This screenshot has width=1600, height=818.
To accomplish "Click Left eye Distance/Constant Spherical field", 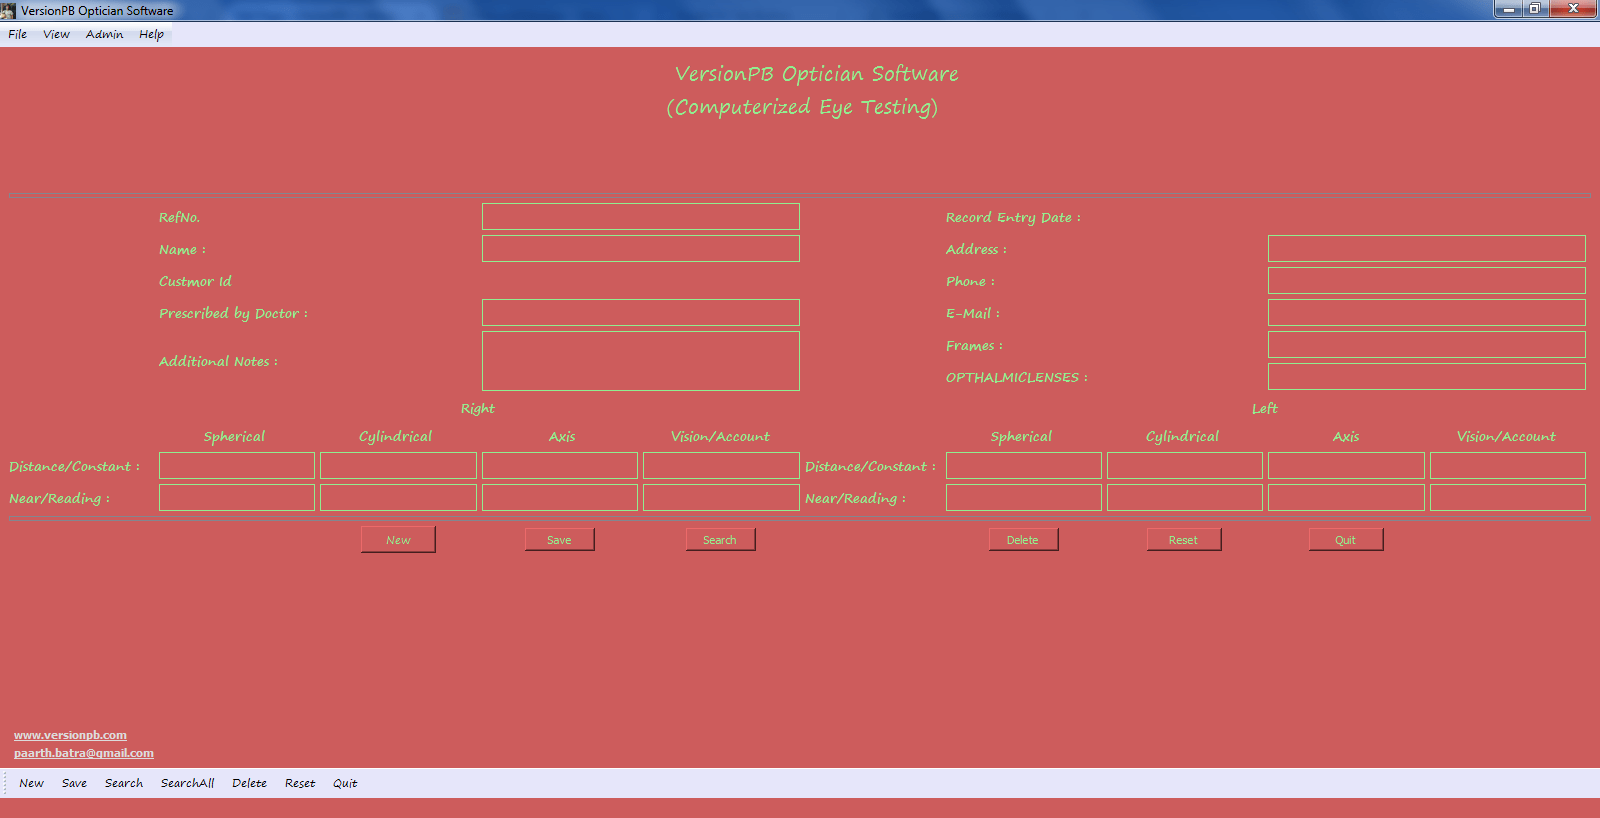I will (x=1024, y=466).
